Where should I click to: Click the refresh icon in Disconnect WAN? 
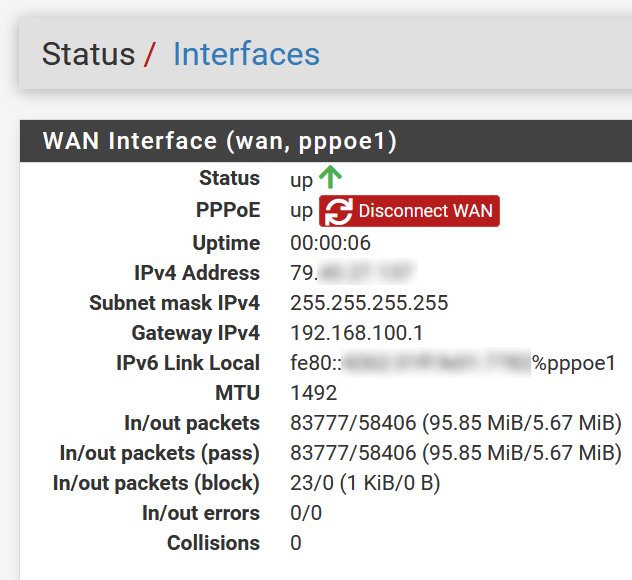click(x=339, y=211)
